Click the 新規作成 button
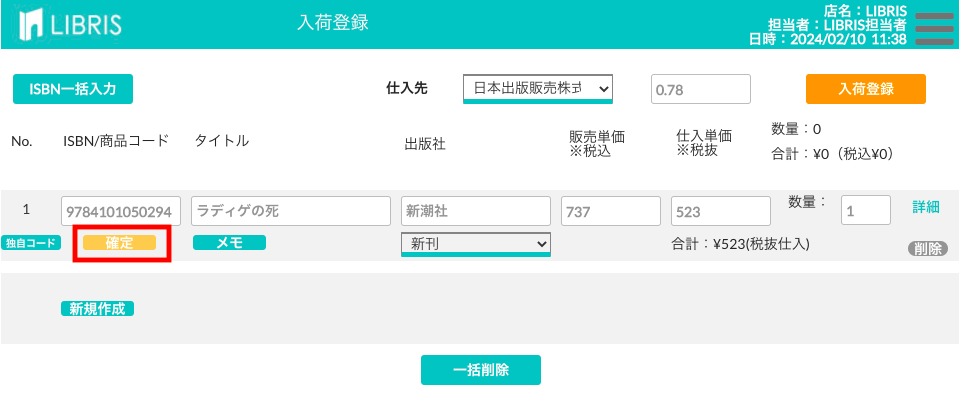The width and height of the screenshot is (959, 402). (x=97, y=309)
